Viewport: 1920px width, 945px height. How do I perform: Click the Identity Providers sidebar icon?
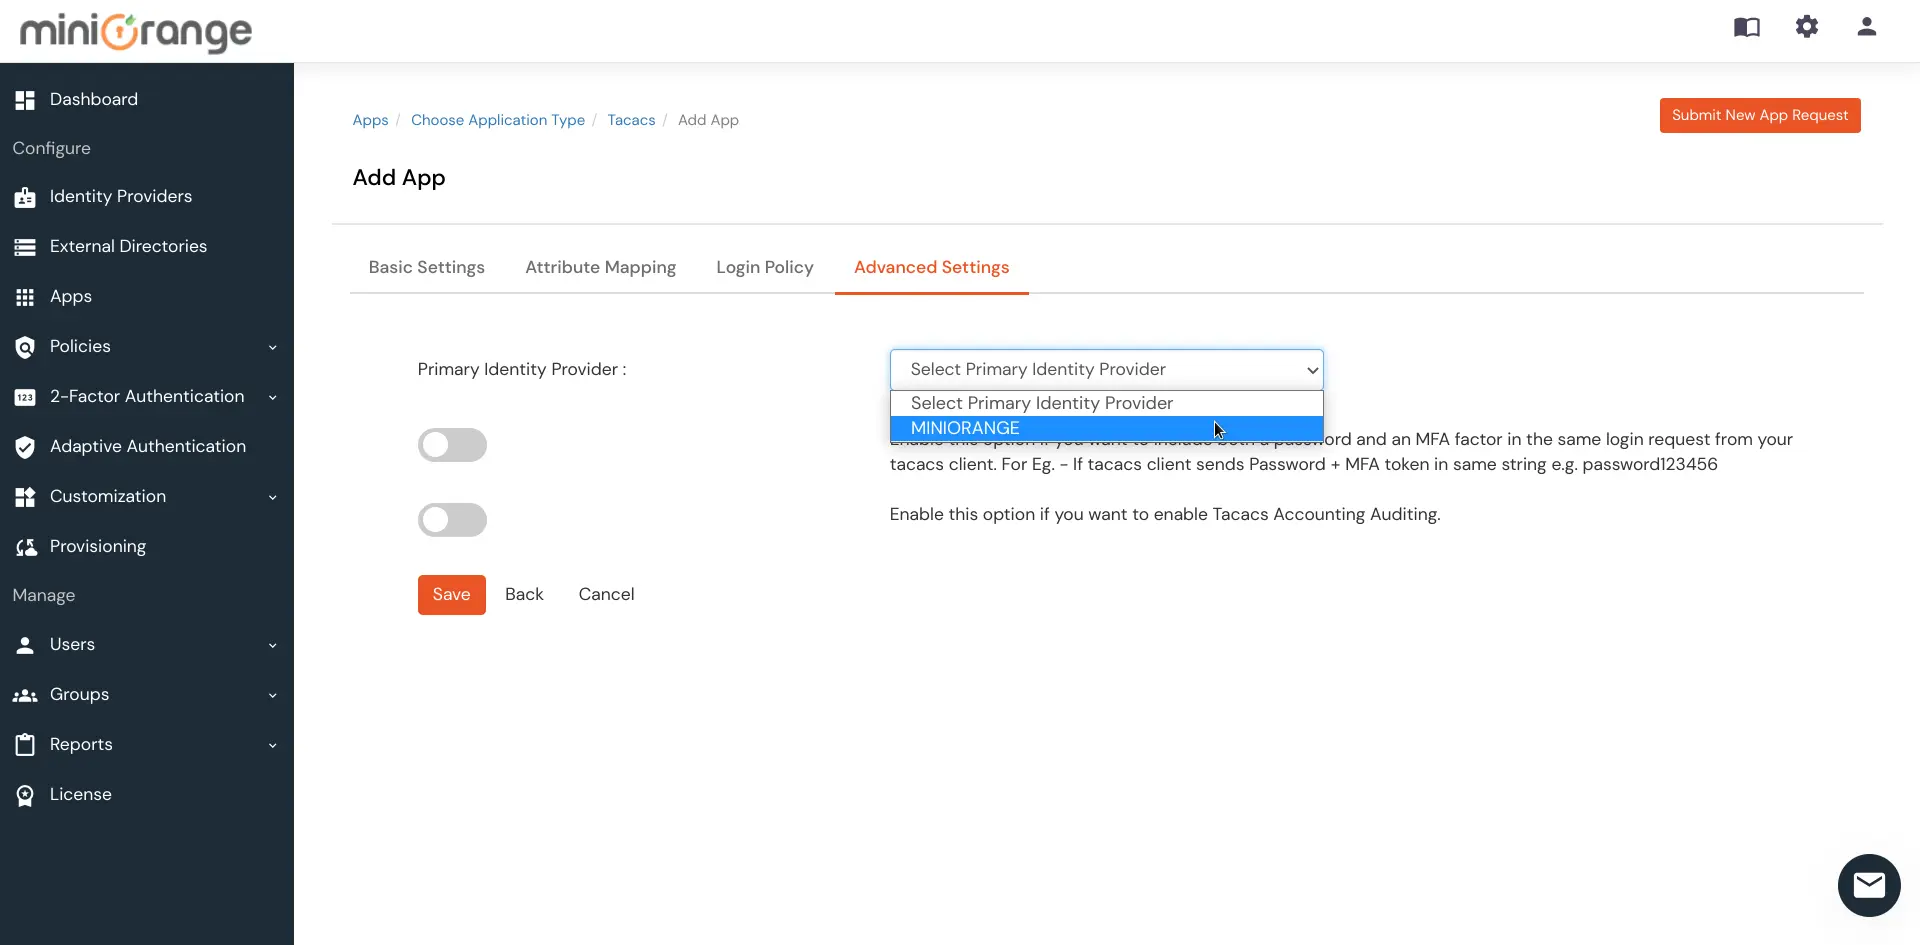(x=25, y=197)
